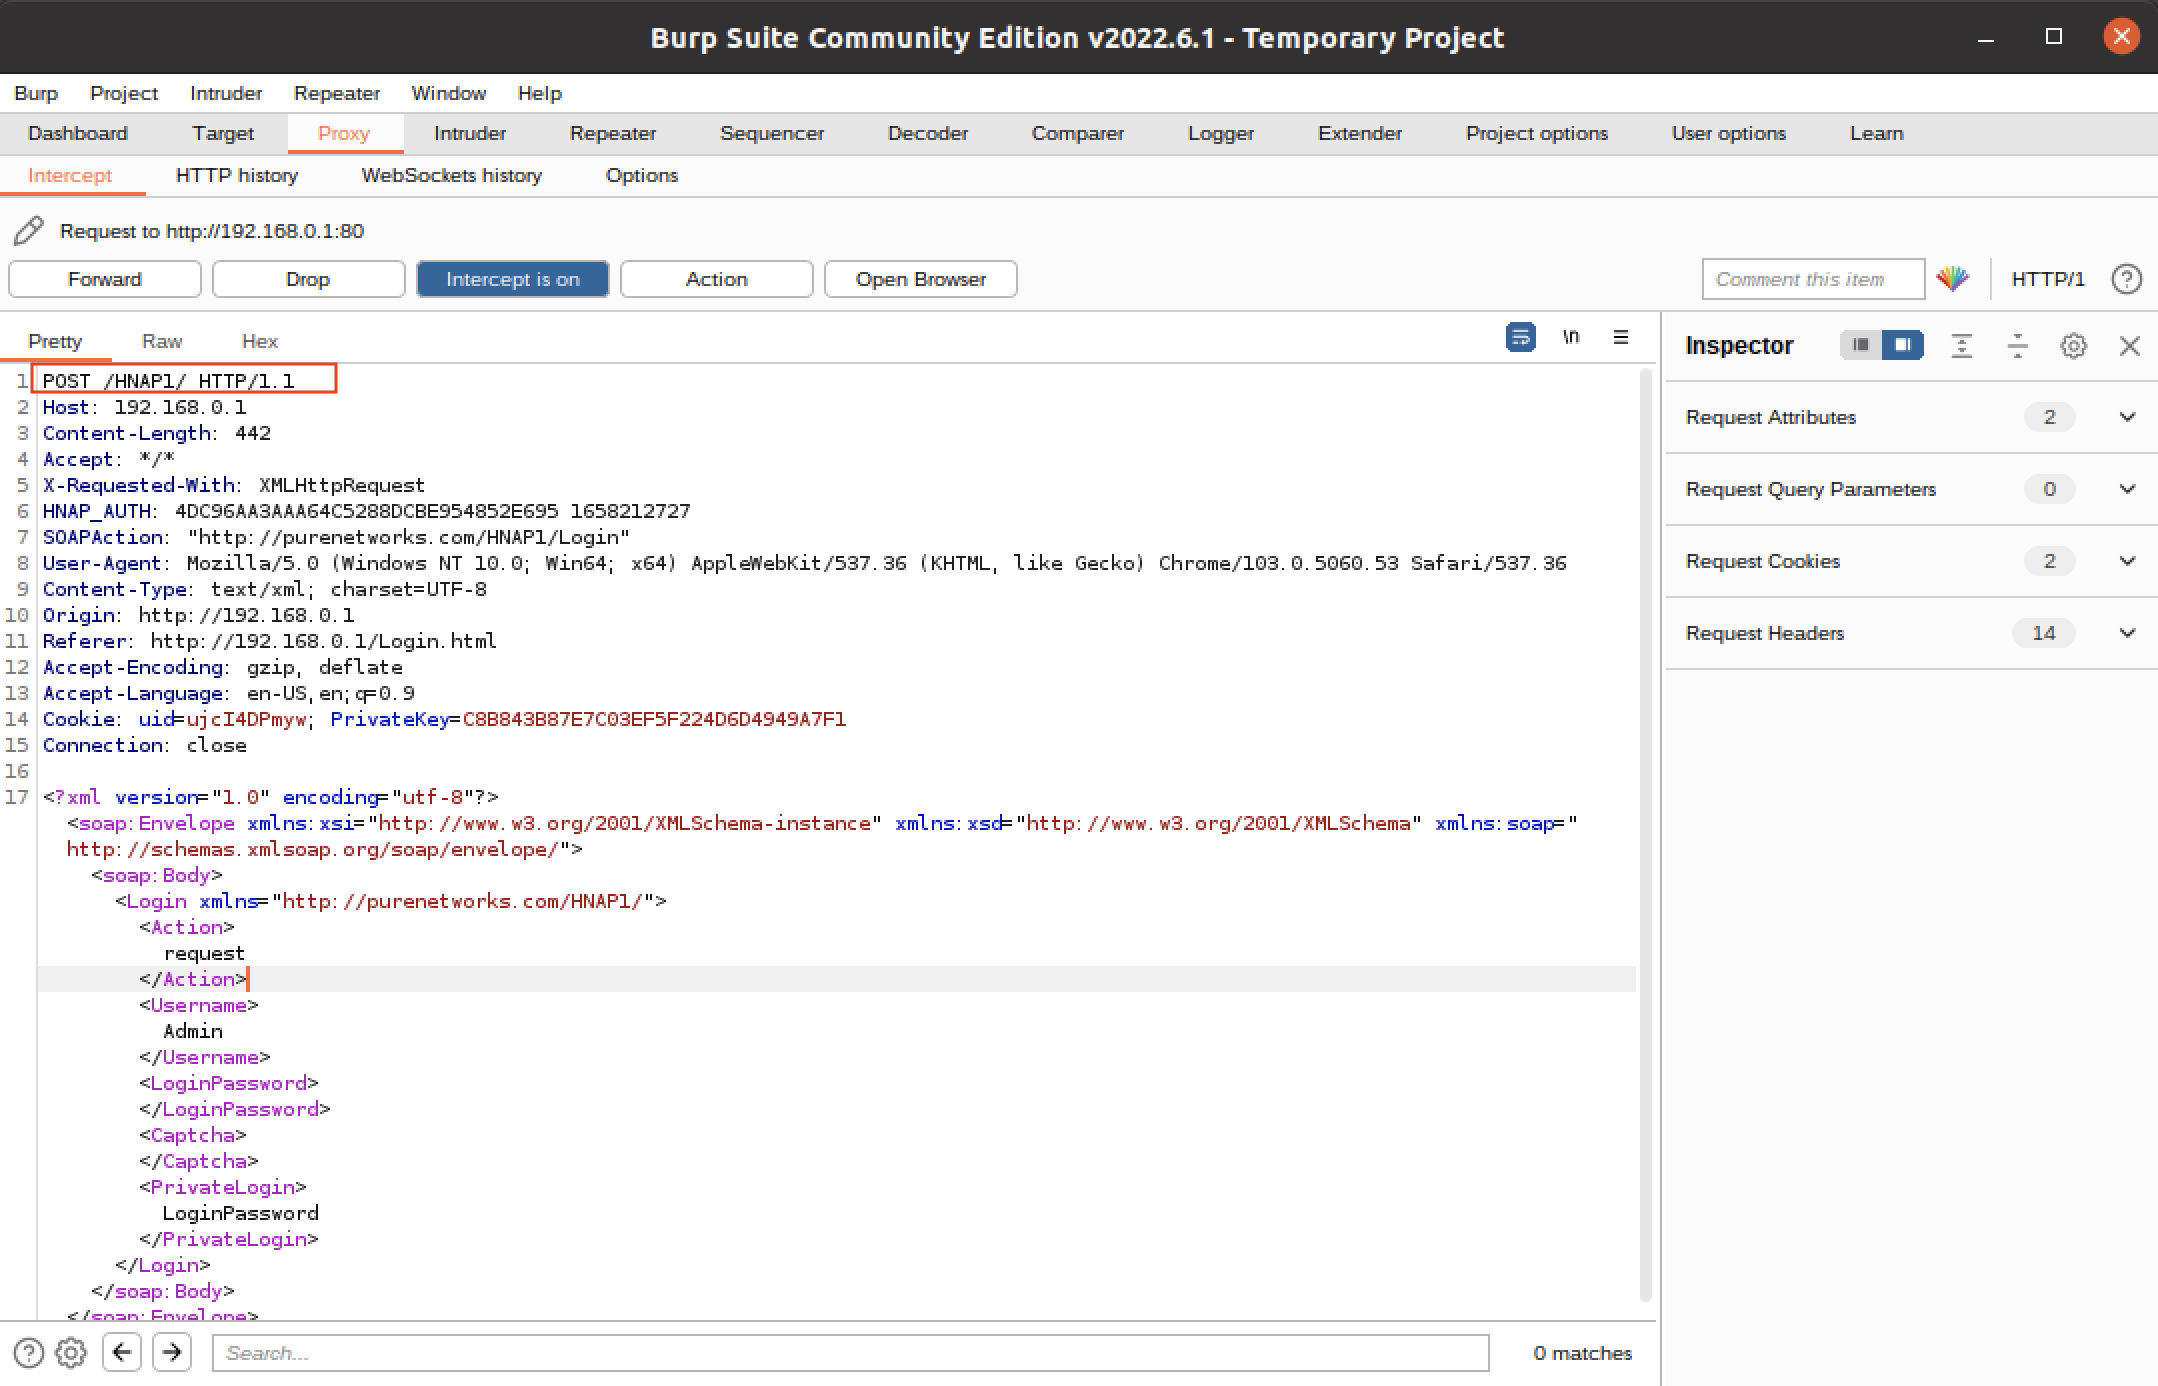Open the Intruder menu in menu bar
This screenshot has width=2158, height=1386.
[226, 93]
